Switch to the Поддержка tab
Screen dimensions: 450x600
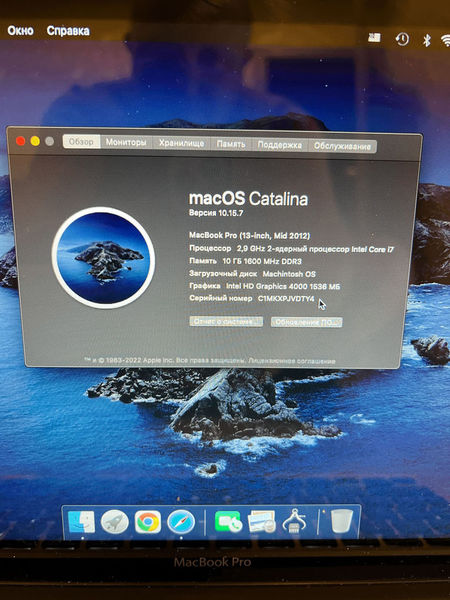pos(279,145)
